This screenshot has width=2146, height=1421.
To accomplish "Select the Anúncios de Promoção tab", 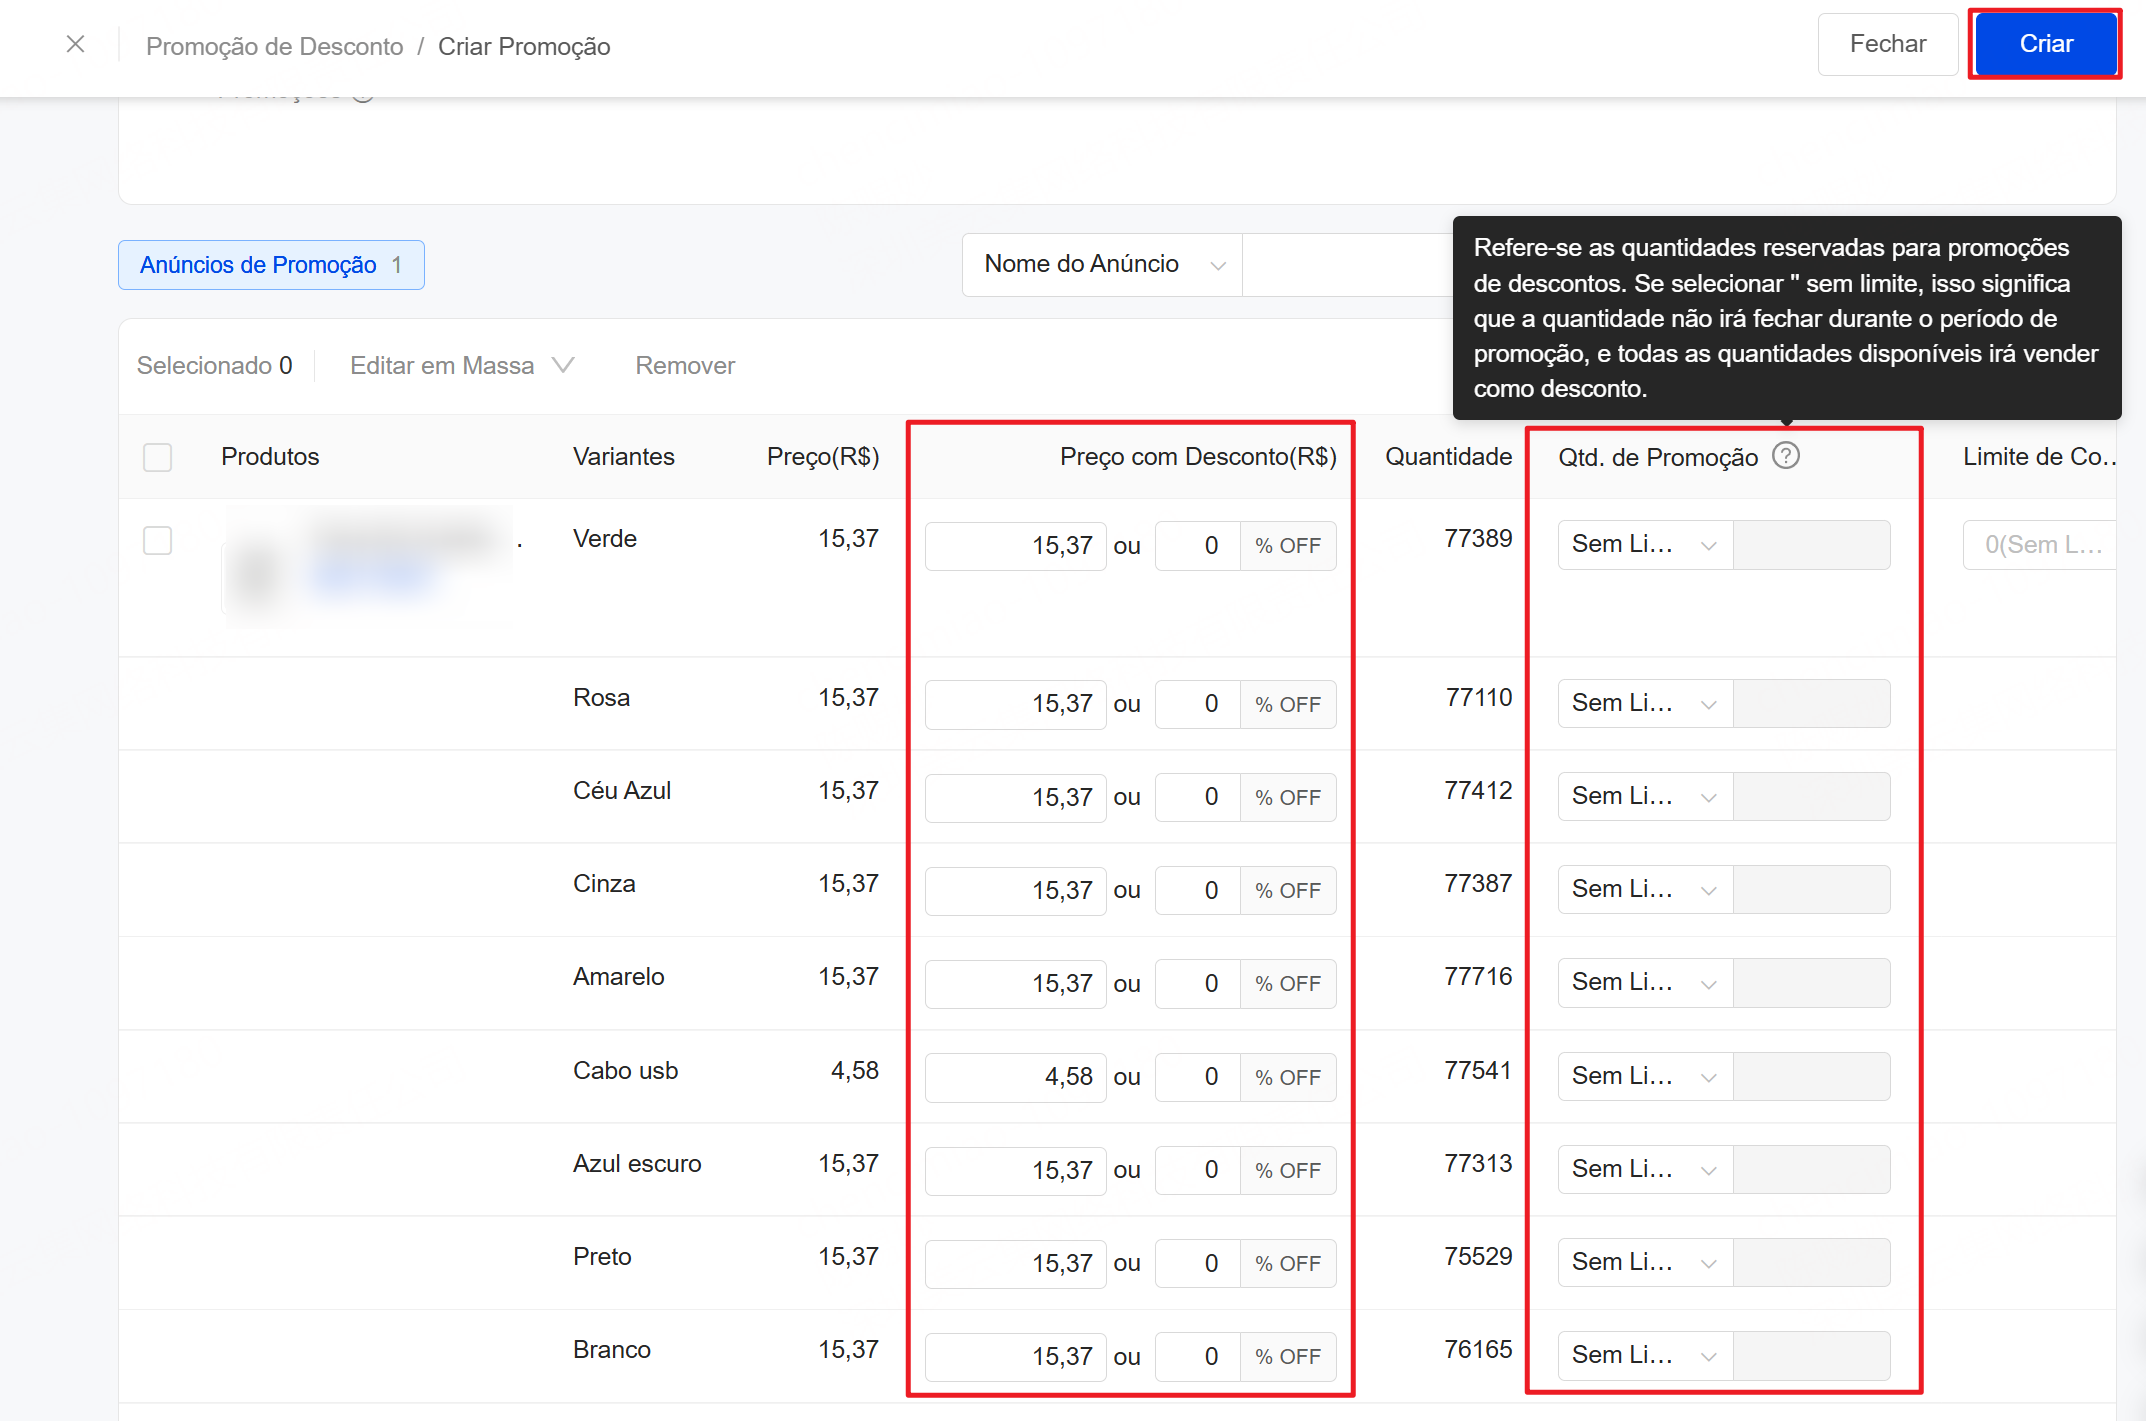I will pos(271,265).
